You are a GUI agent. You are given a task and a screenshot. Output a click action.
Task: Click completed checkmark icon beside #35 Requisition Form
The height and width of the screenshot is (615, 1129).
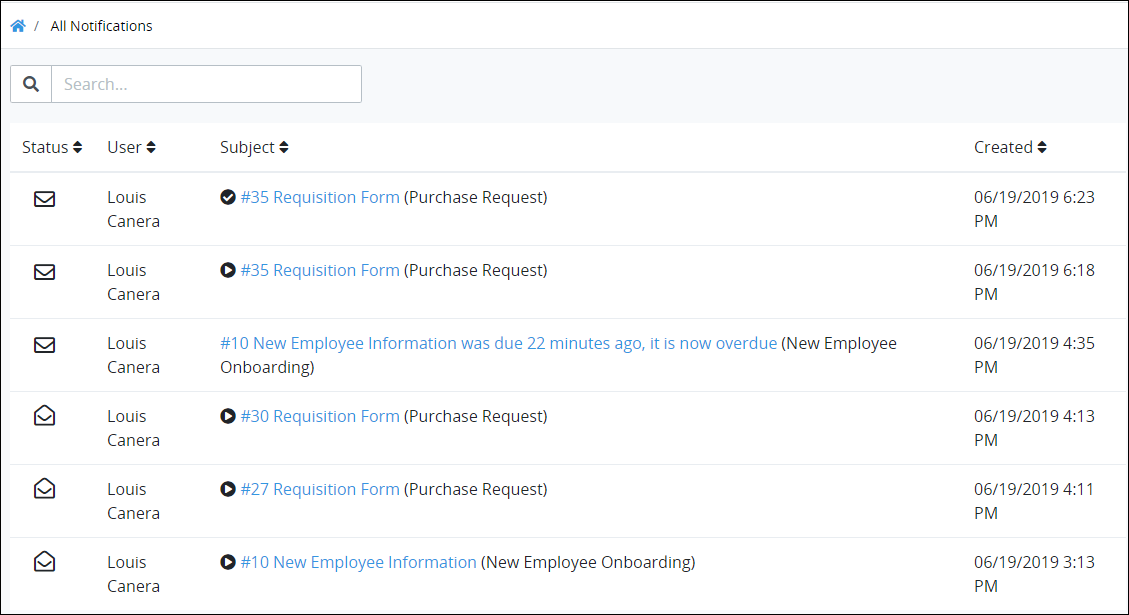pyautogui.click(x=228, y=197)
